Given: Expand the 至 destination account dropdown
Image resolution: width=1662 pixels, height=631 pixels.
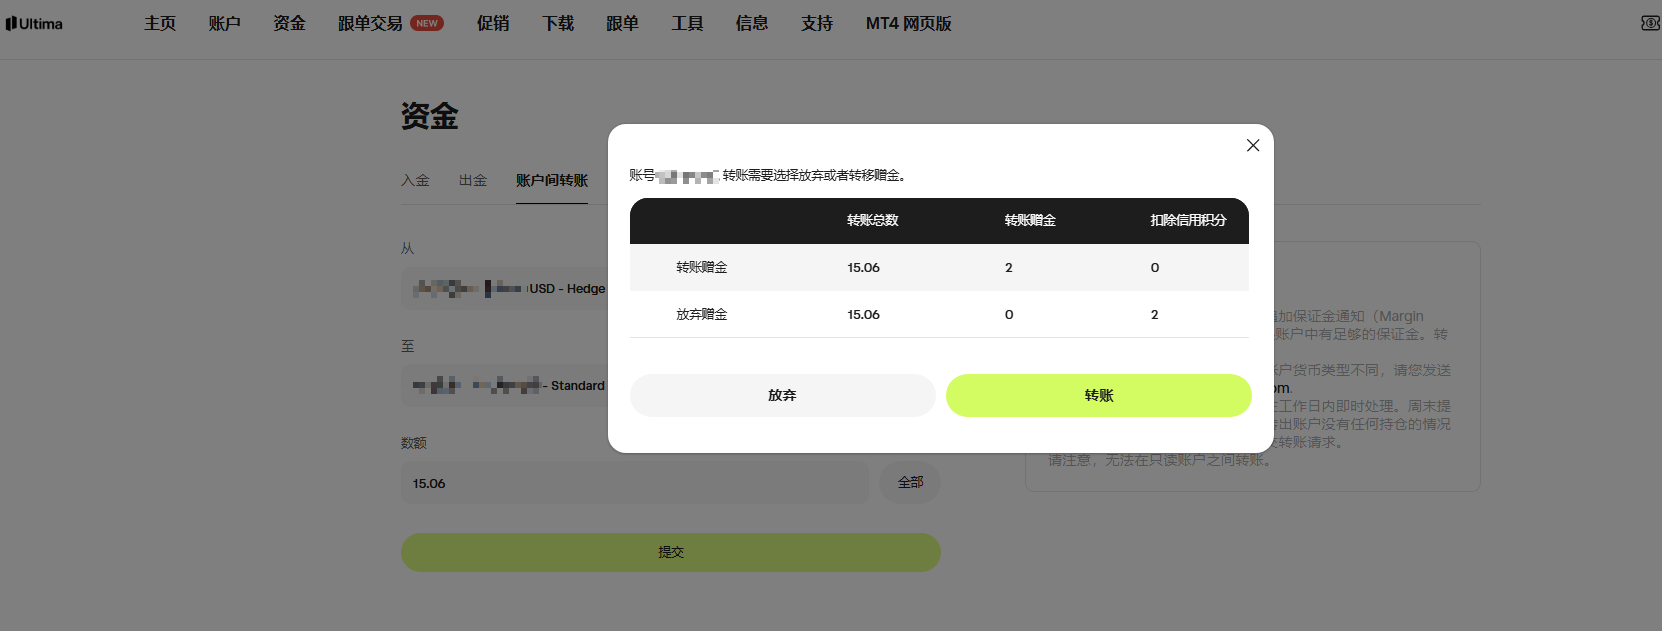Looking at the screenshot, I should pos(505,385).
